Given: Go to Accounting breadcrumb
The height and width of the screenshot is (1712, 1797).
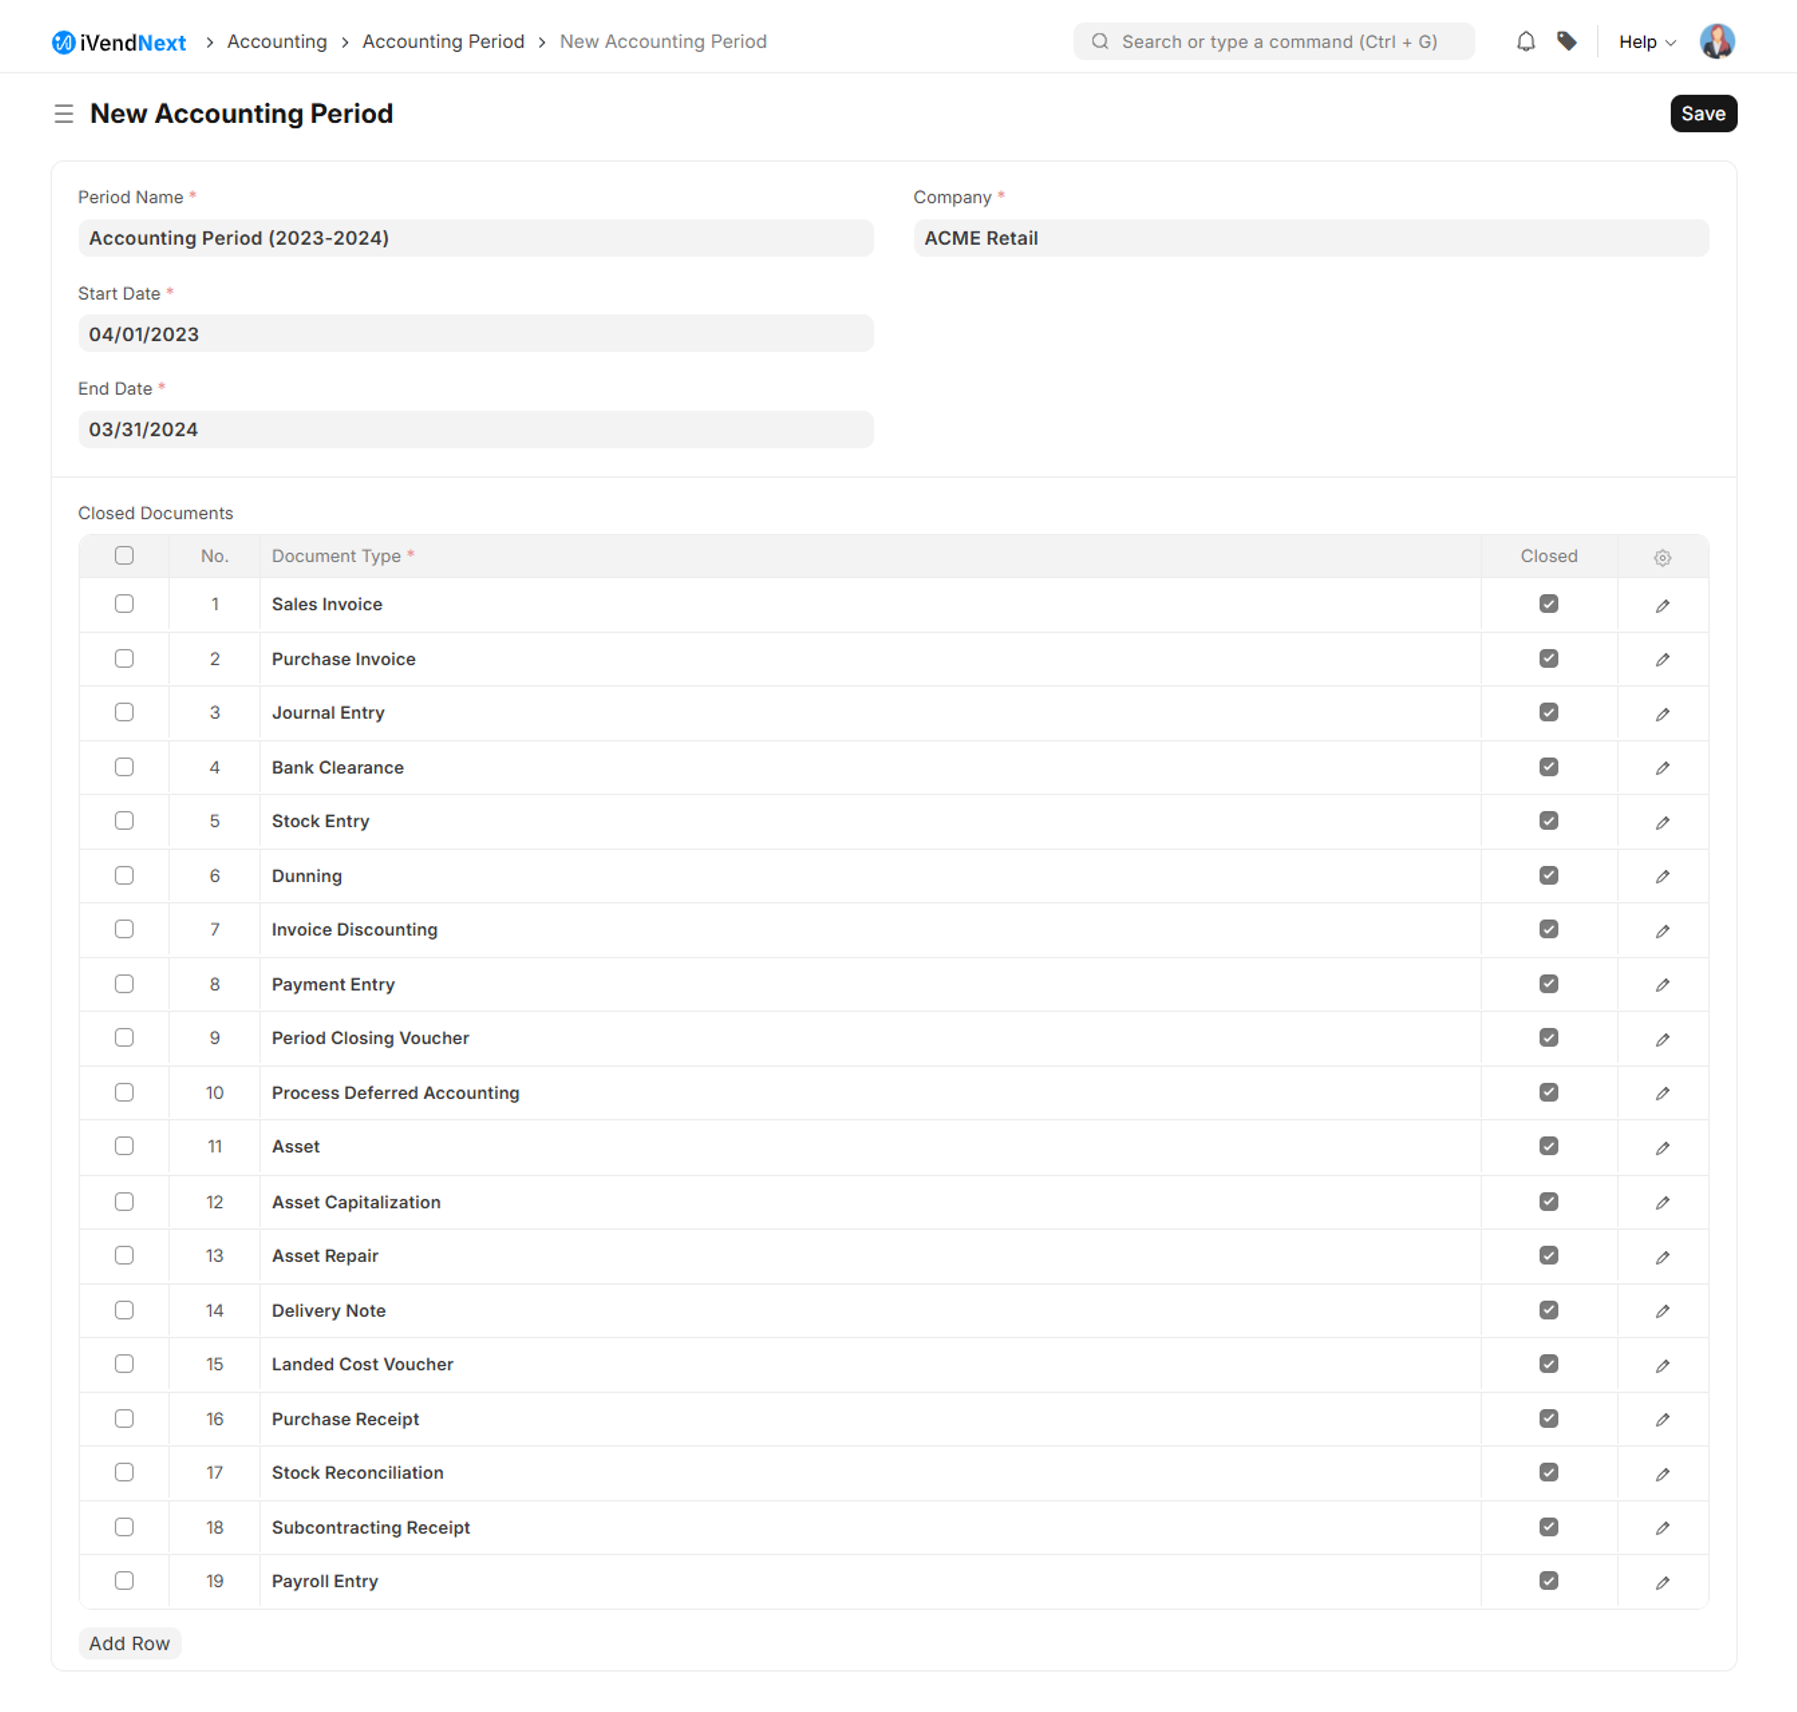Looking at the screenshot, I should click(277, 42).
